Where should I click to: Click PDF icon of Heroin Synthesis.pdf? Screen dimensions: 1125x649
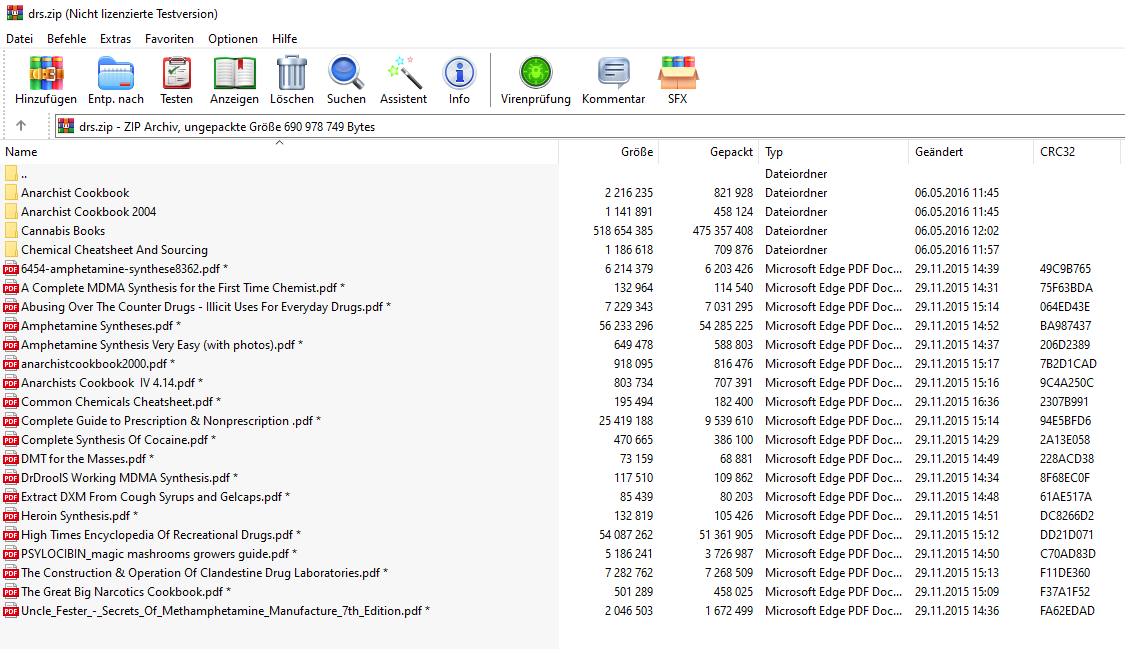coord(11,516)
